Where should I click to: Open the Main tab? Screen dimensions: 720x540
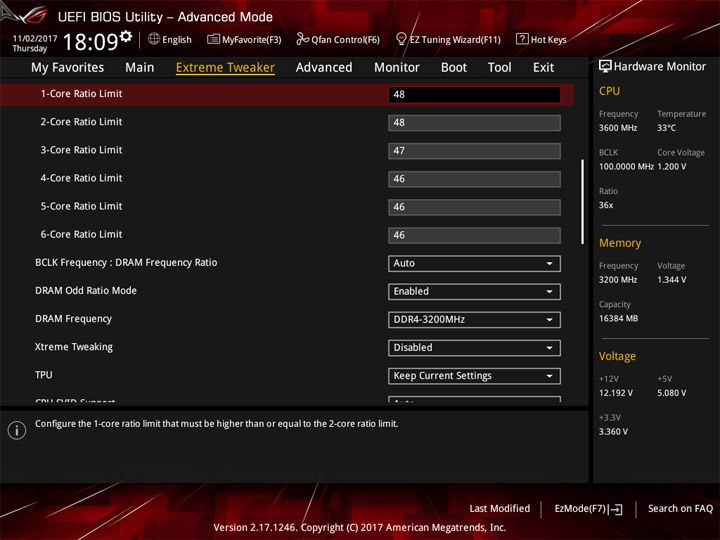(140, 68)
